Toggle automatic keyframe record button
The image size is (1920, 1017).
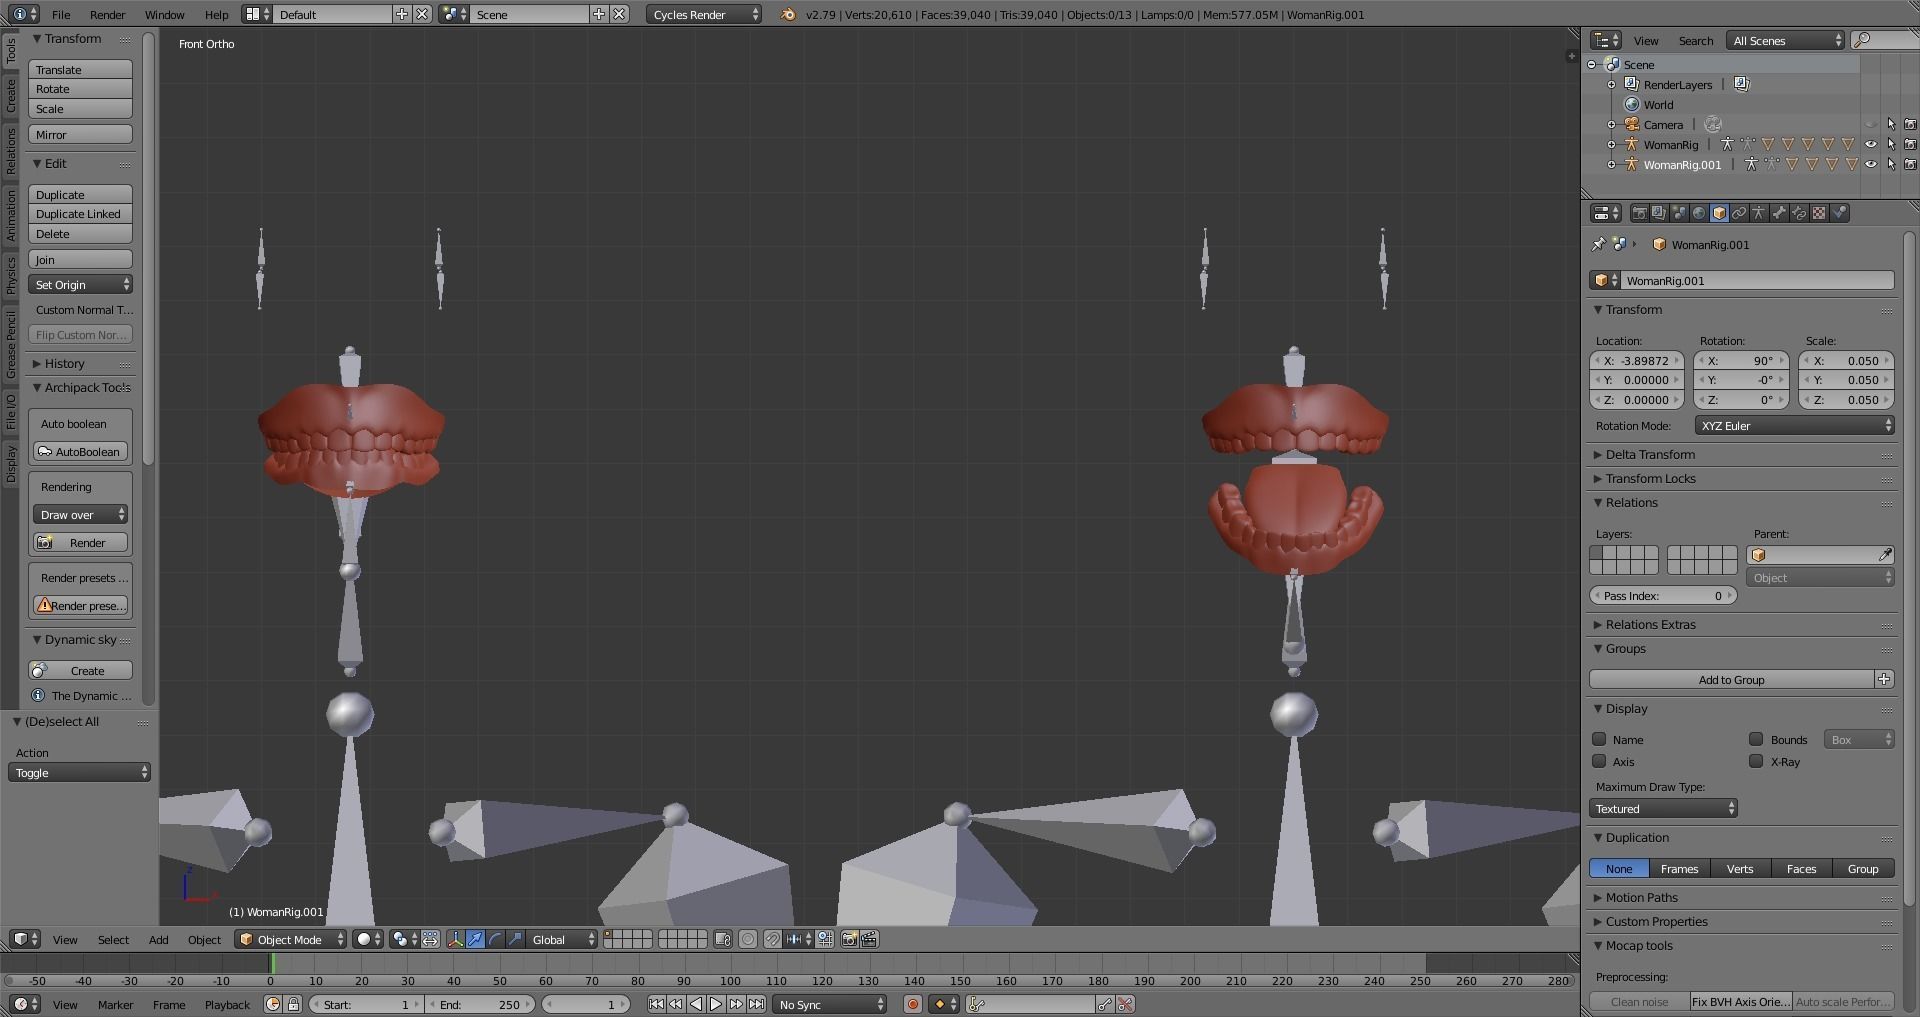[912, 1004]
